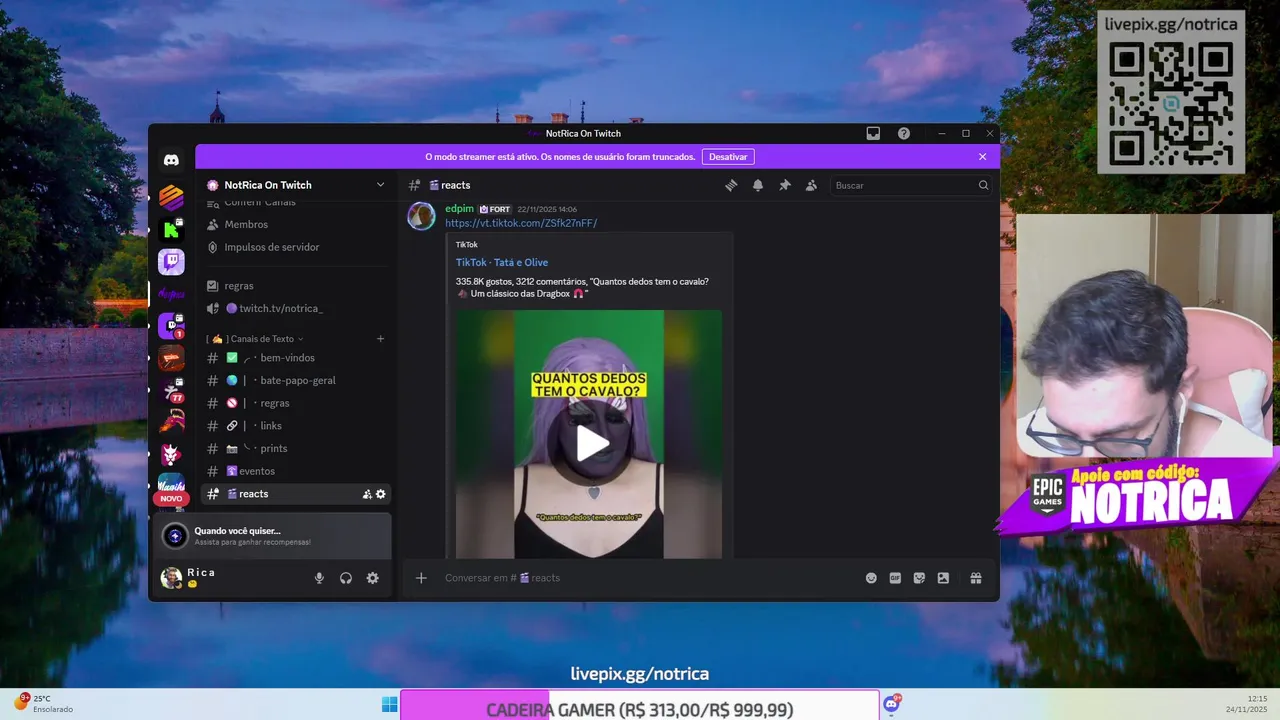Open the orange striped server in the server list

pos(171,197)
